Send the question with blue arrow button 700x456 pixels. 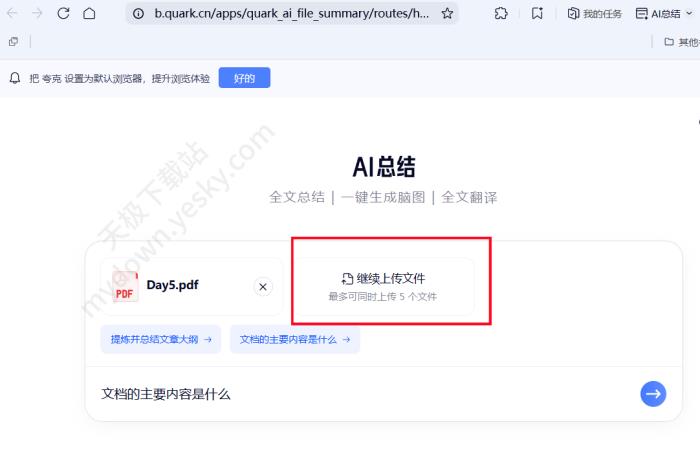[653, 394]
